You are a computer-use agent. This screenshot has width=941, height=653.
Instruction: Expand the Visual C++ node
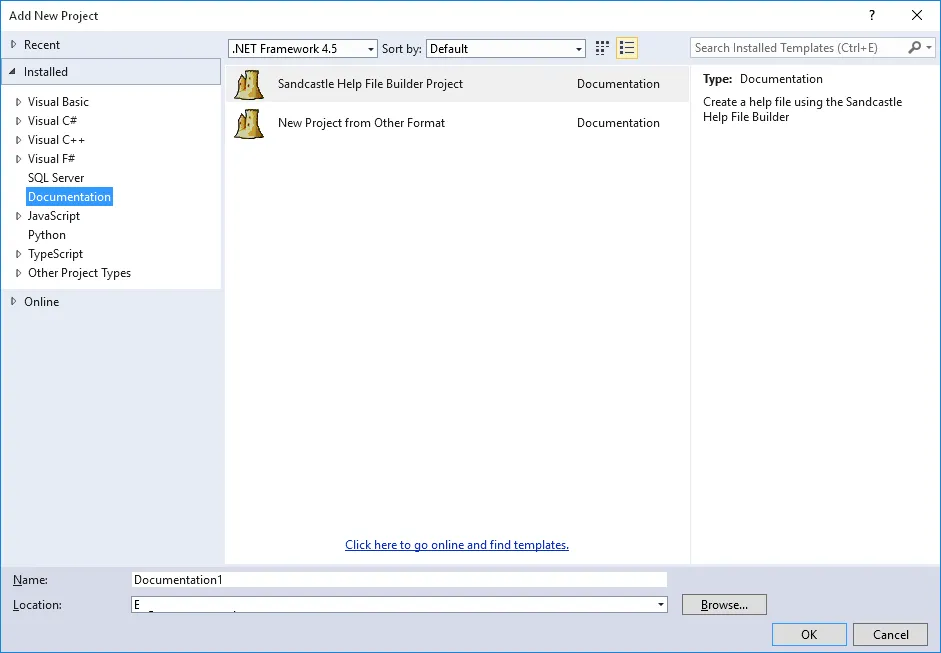[18, 140]
